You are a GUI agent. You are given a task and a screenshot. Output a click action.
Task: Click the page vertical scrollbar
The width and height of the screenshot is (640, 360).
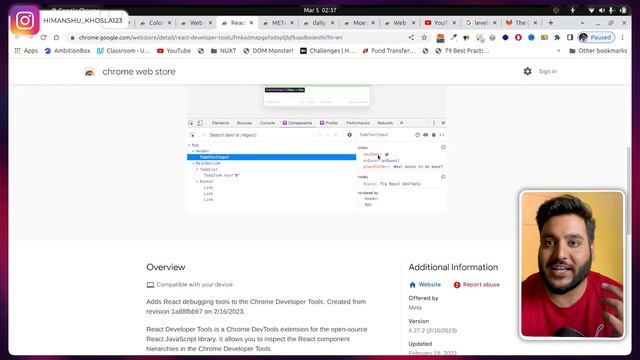point(628,190)
